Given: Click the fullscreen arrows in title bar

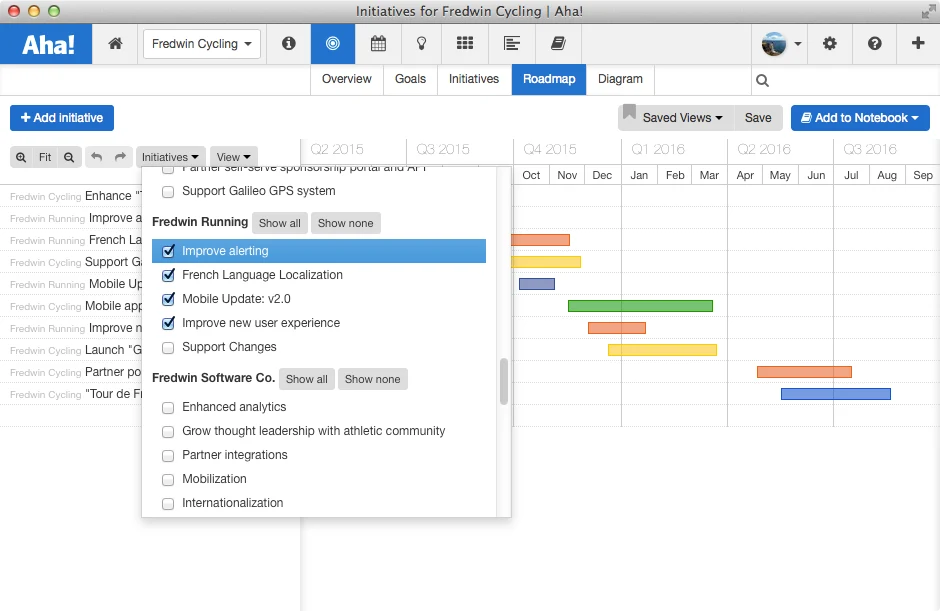Looking at the screenshot, I should click(929, 11).
